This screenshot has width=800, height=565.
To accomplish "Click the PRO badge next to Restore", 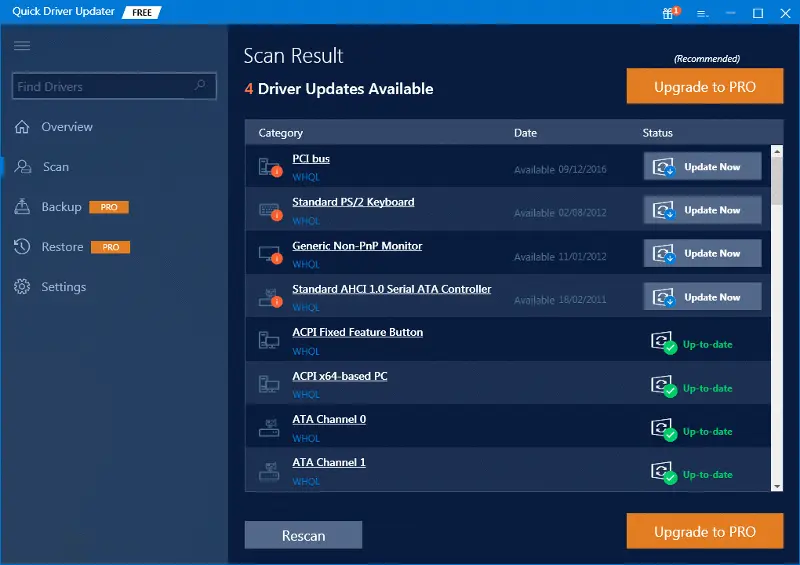I will point(110,247).
